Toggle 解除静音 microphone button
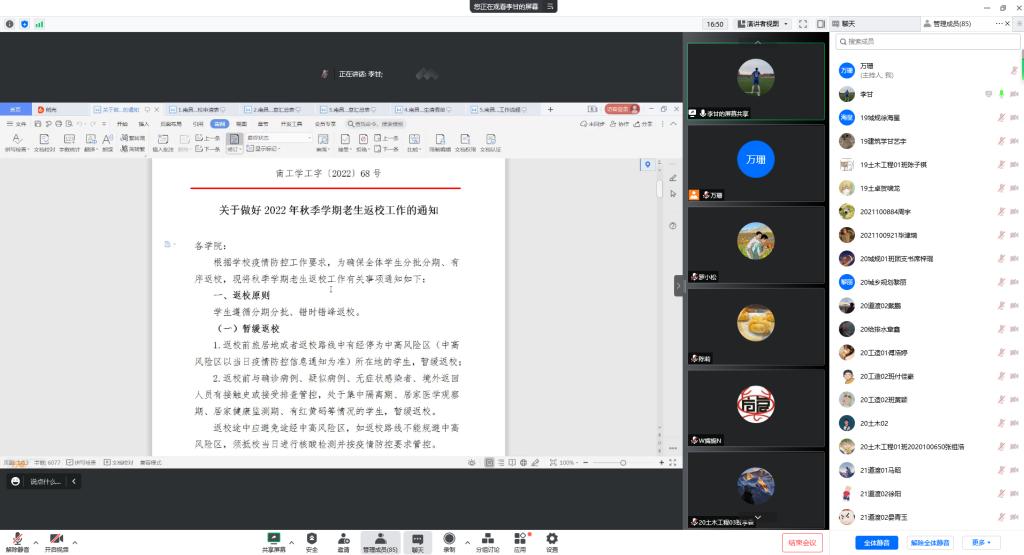Image resolution: width=1024 pixels, height=555 pixels. point(18,538)
